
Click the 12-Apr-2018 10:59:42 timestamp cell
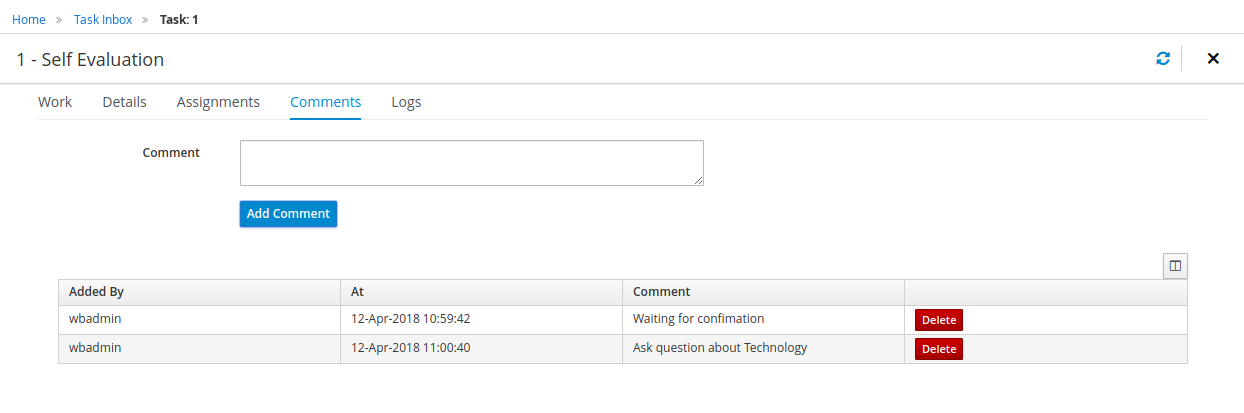pyautogui.click(x=410, y=319)
